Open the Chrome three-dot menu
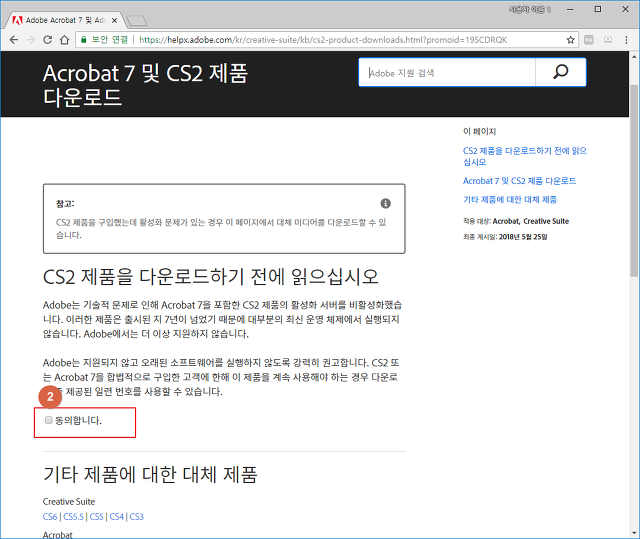Screen dimensions: 640x539 pyautogui.click(x=626, y=40)
